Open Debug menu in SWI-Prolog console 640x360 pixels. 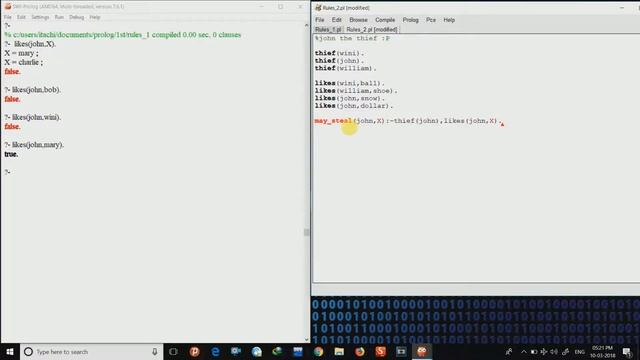(76, 17)
